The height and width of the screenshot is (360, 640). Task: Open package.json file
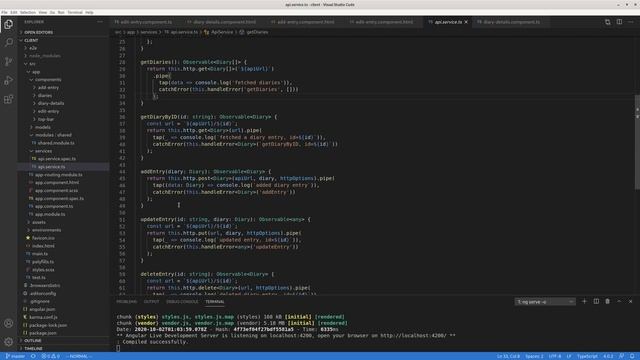tap(42, 333)
